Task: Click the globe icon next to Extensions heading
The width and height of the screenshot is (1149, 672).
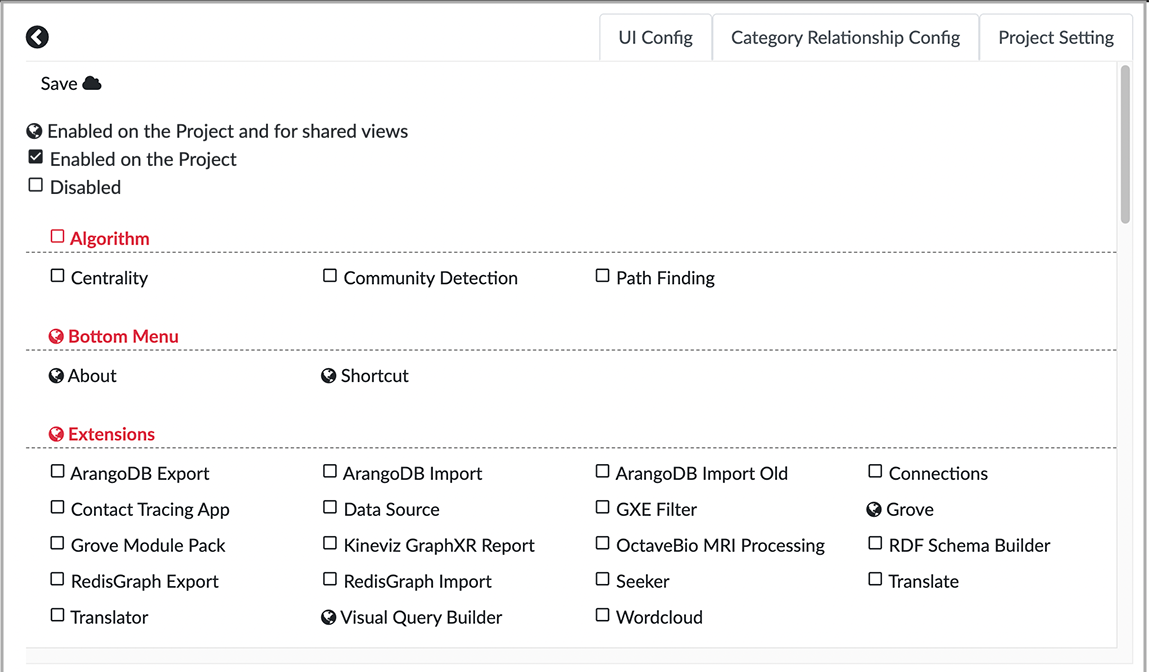Action: (56, 434)
